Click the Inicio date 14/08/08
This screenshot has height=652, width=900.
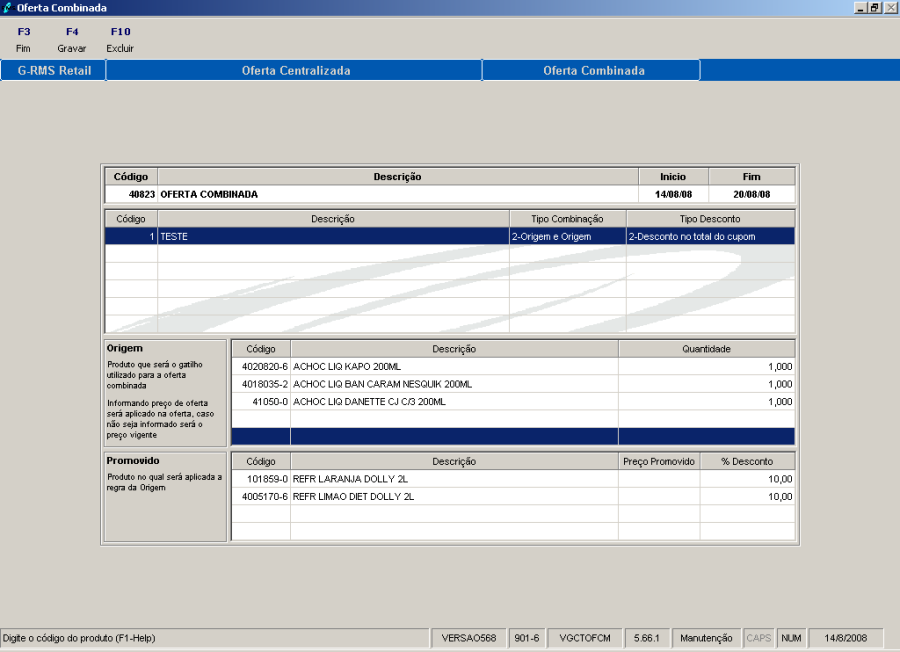pyautogui.click(x=673, y=194)
